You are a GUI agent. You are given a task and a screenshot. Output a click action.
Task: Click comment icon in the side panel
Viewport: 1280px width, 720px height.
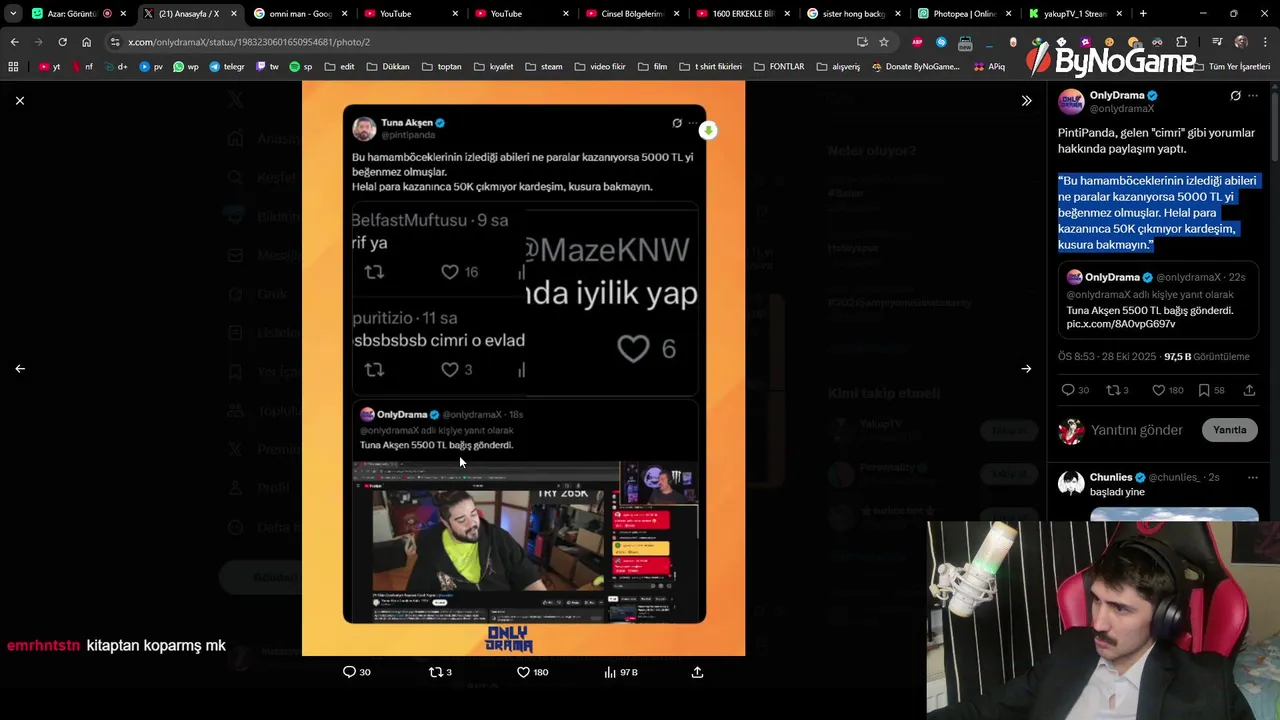[x=1068, y=390]
